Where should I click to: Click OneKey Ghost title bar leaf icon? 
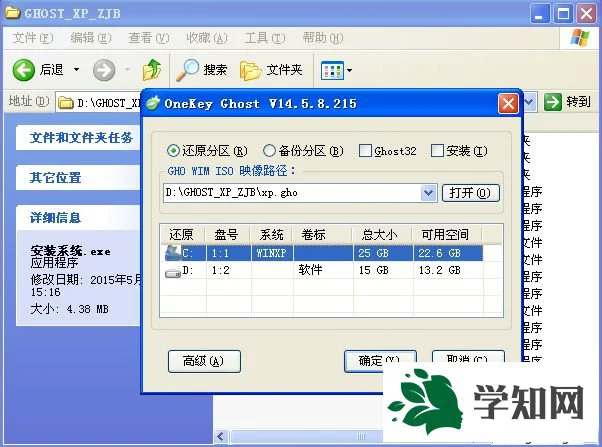[152, 103]
